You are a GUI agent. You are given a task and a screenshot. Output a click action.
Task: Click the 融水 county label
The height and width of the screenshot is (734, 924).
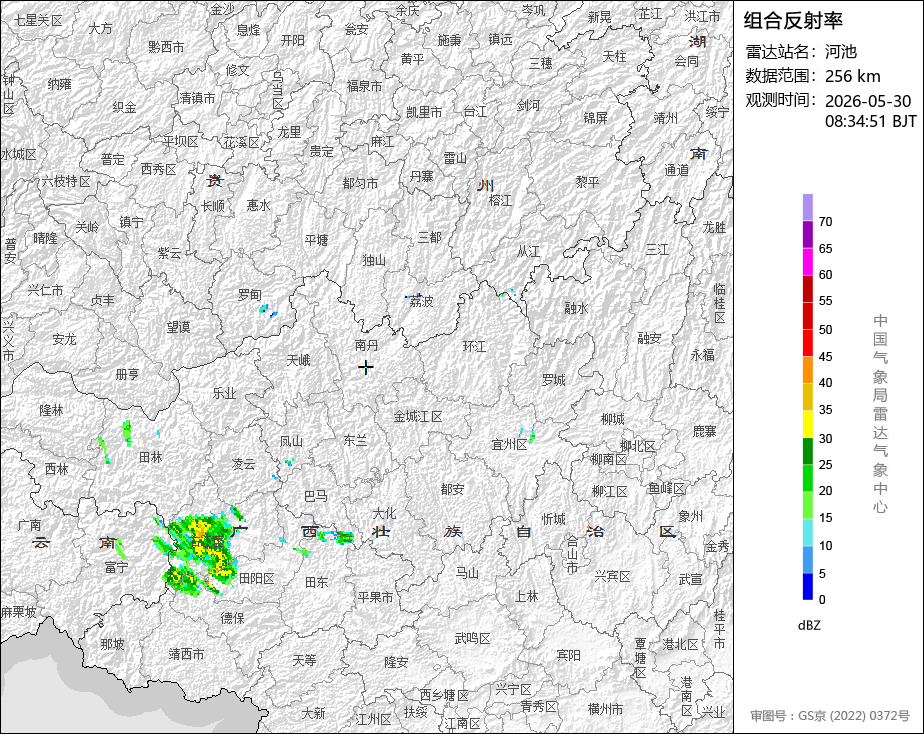(x=576, y=308)
